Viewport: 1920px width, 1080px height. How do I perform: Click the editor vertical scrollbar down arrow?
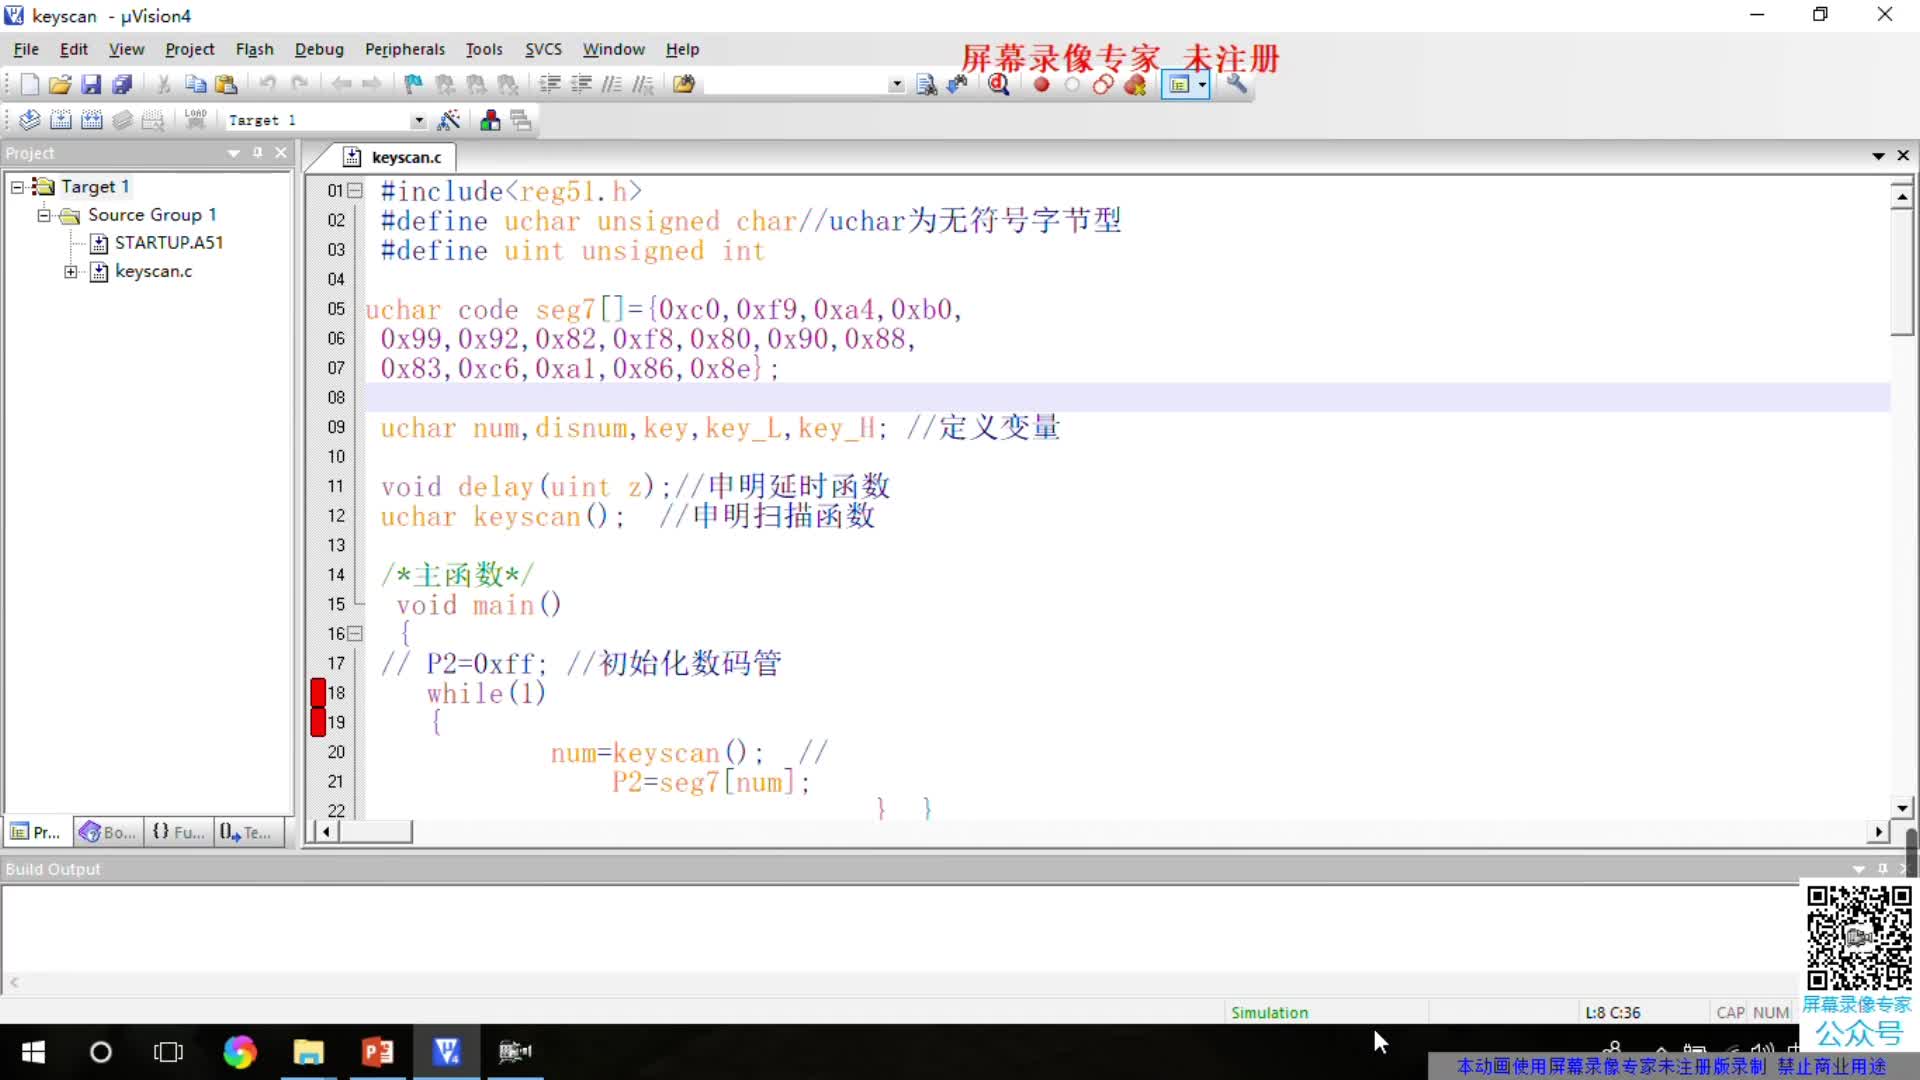point(1902,808)
